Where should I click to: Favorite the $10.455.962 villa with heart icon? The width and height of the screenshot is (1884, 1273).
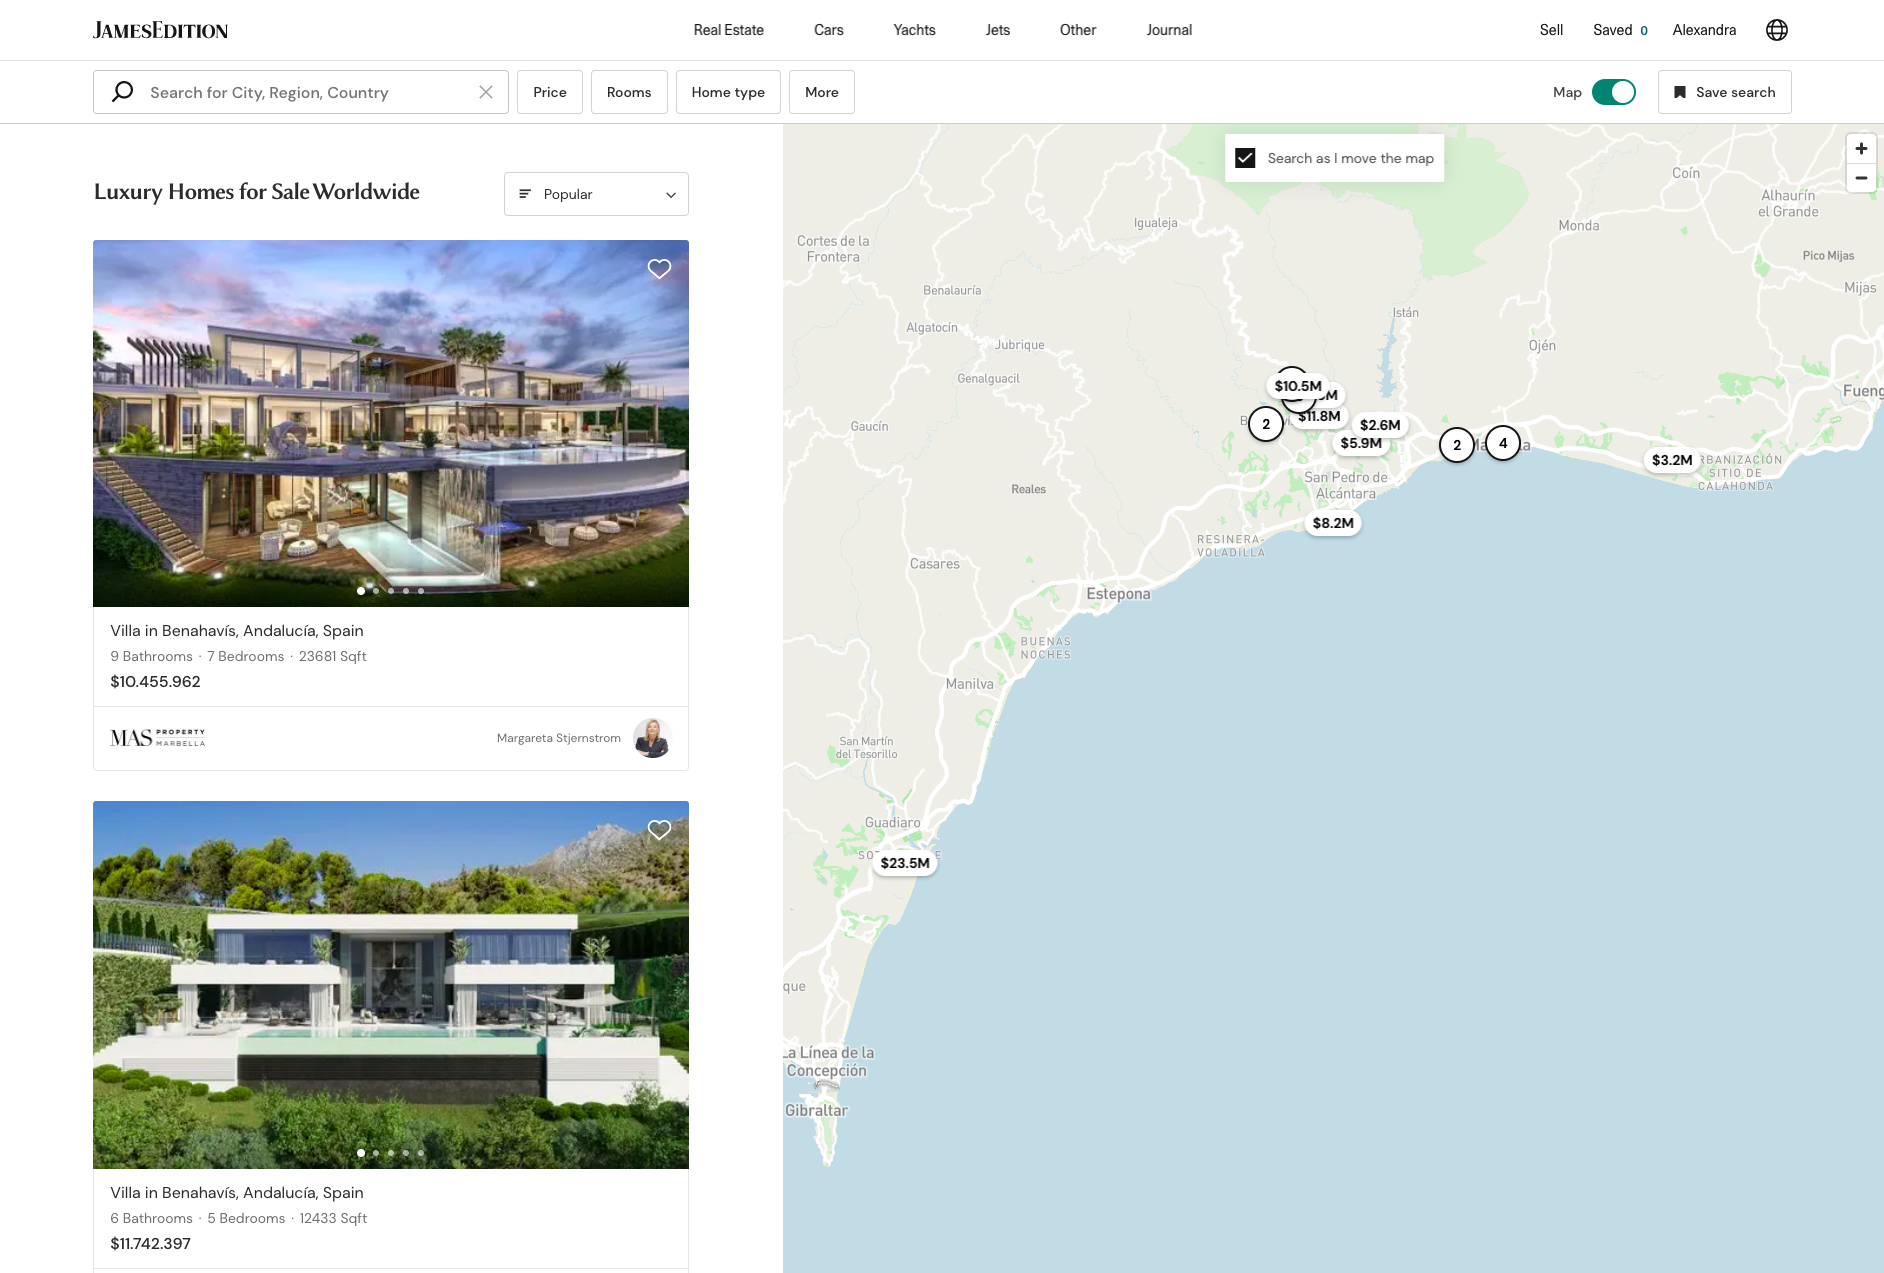pos(659,269)
